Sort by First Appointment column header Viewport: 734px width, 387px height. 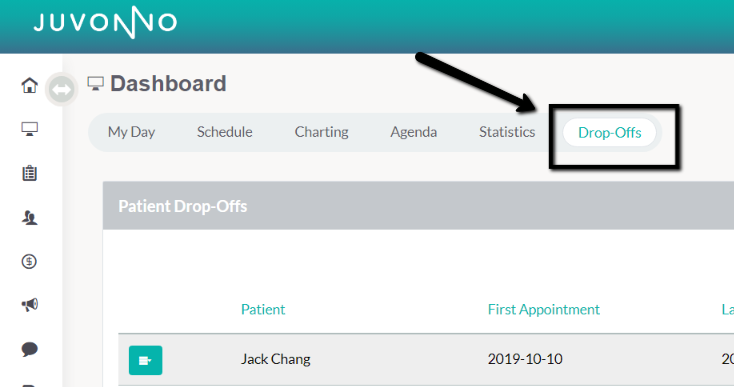[543, 309]
